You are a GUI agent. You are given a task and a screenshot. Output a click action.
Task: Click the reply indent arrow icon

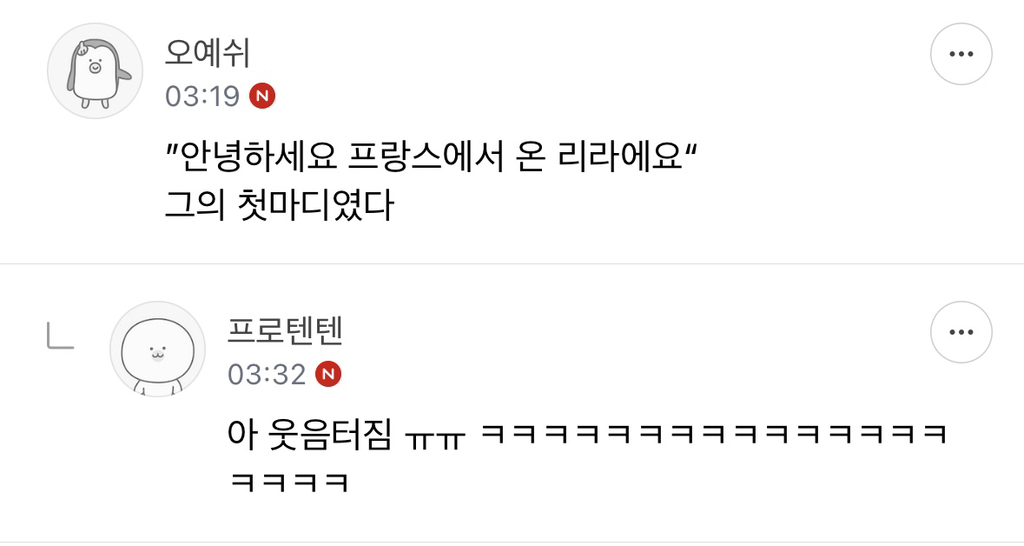[x=60, y=337]
